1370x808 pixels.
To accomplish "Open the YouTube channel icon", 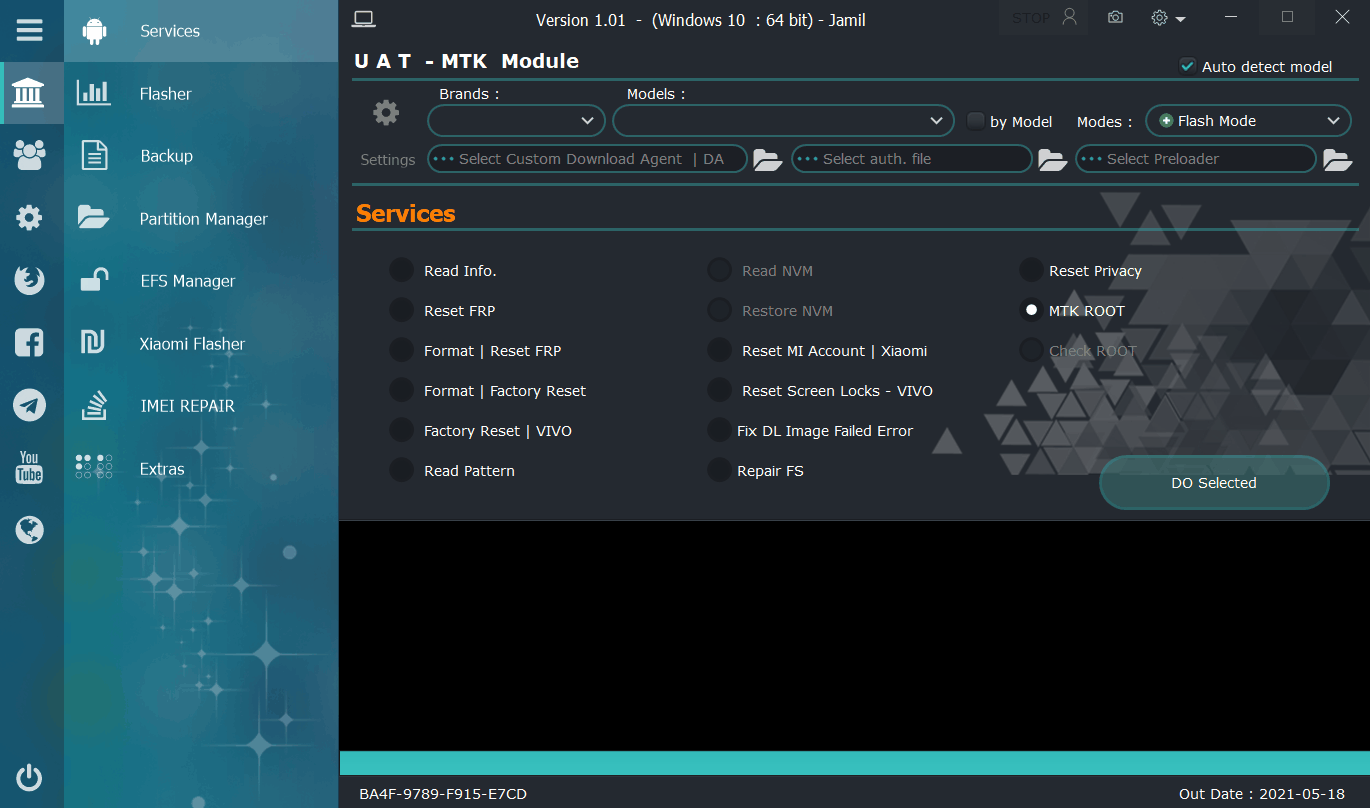I will [29, 467].
